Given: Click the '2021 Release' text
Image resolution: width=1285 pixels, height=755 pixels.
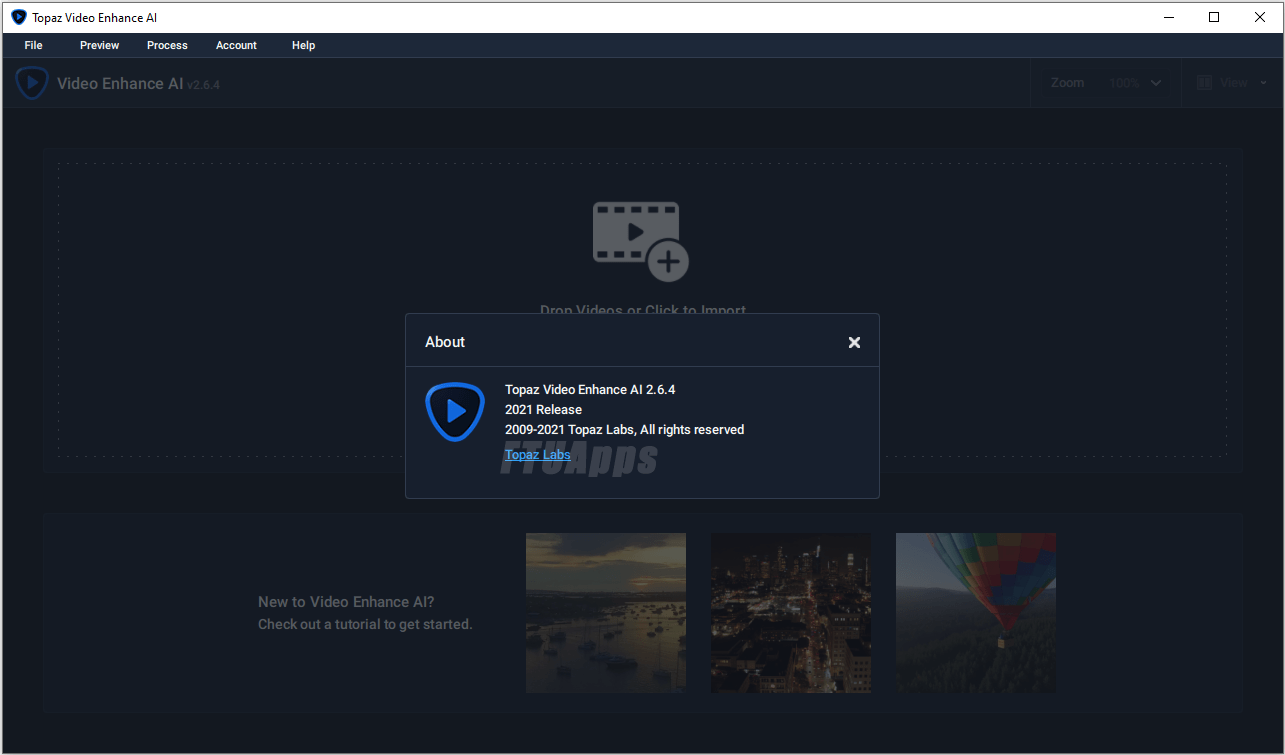Looking at the screenshot, I should (x=543, y=409).
